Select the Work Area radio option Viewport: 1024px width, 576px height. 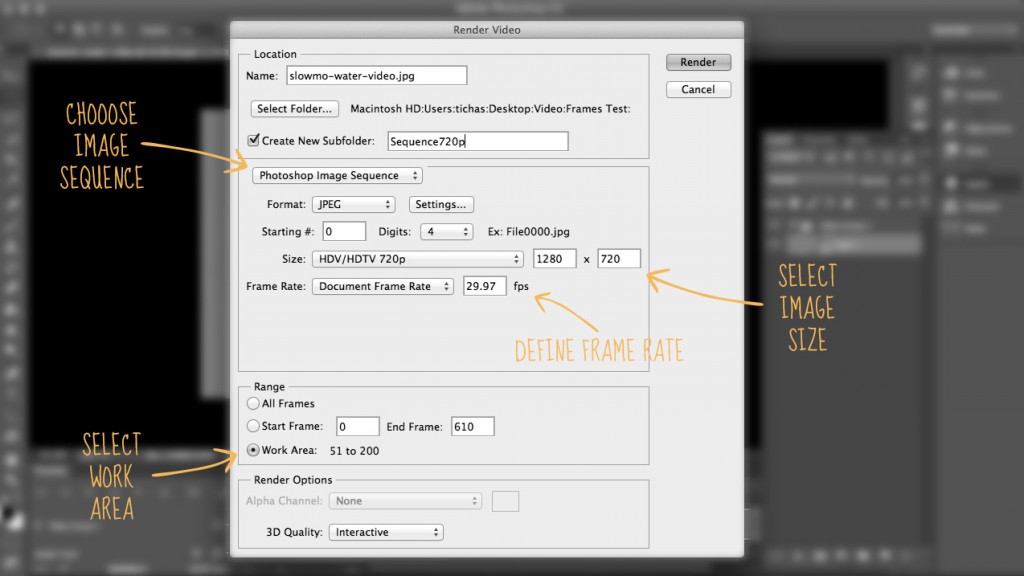coord(253,450)
